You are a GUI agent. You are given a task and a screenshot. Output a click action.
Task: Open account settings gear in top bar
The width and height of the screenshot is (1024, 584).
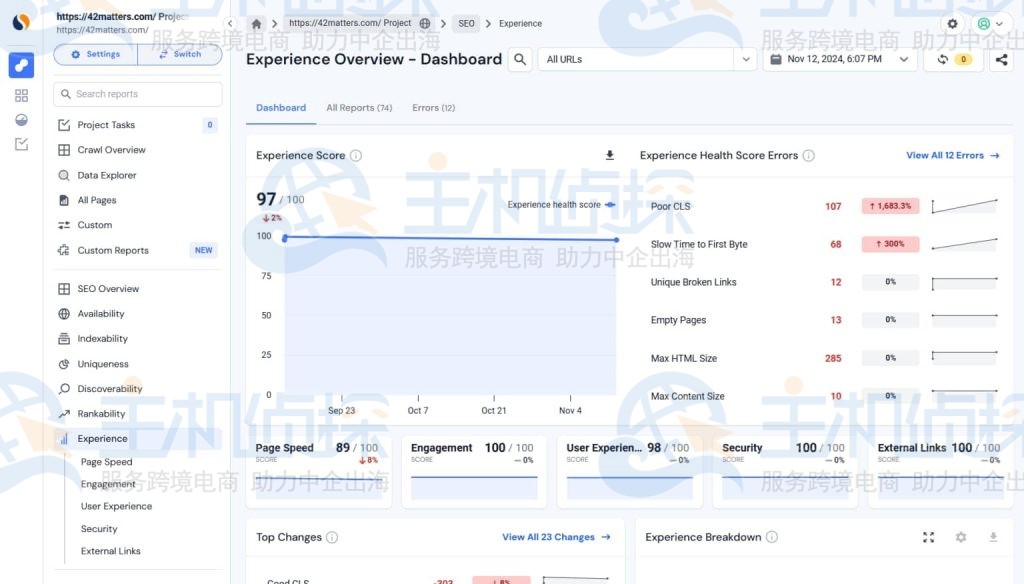(x=951, y=22)
